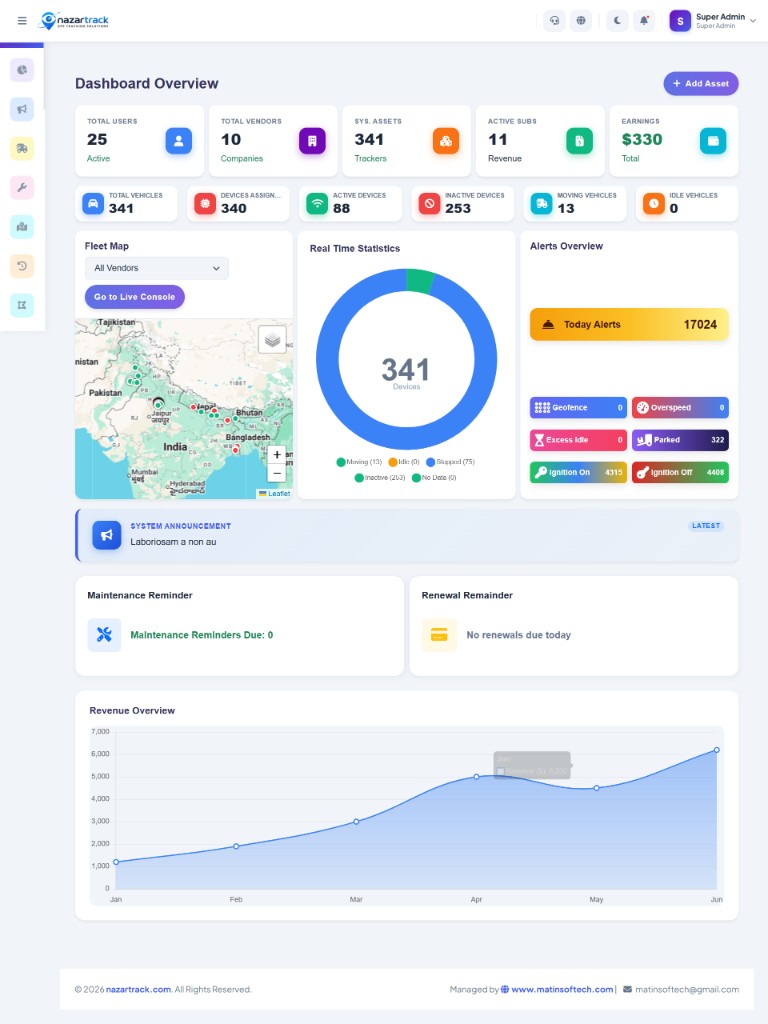Click the purple S avatar
The width and height of the screenshot is (768, 1024).
680,21
